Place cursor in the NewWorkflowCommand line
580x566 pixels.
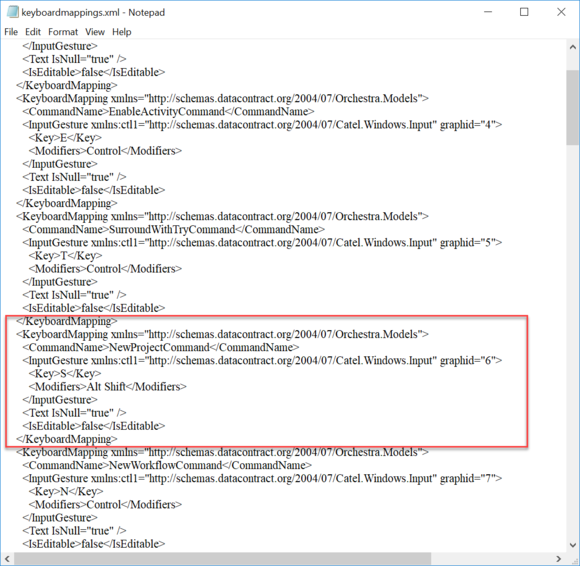[x=167, y=465]
